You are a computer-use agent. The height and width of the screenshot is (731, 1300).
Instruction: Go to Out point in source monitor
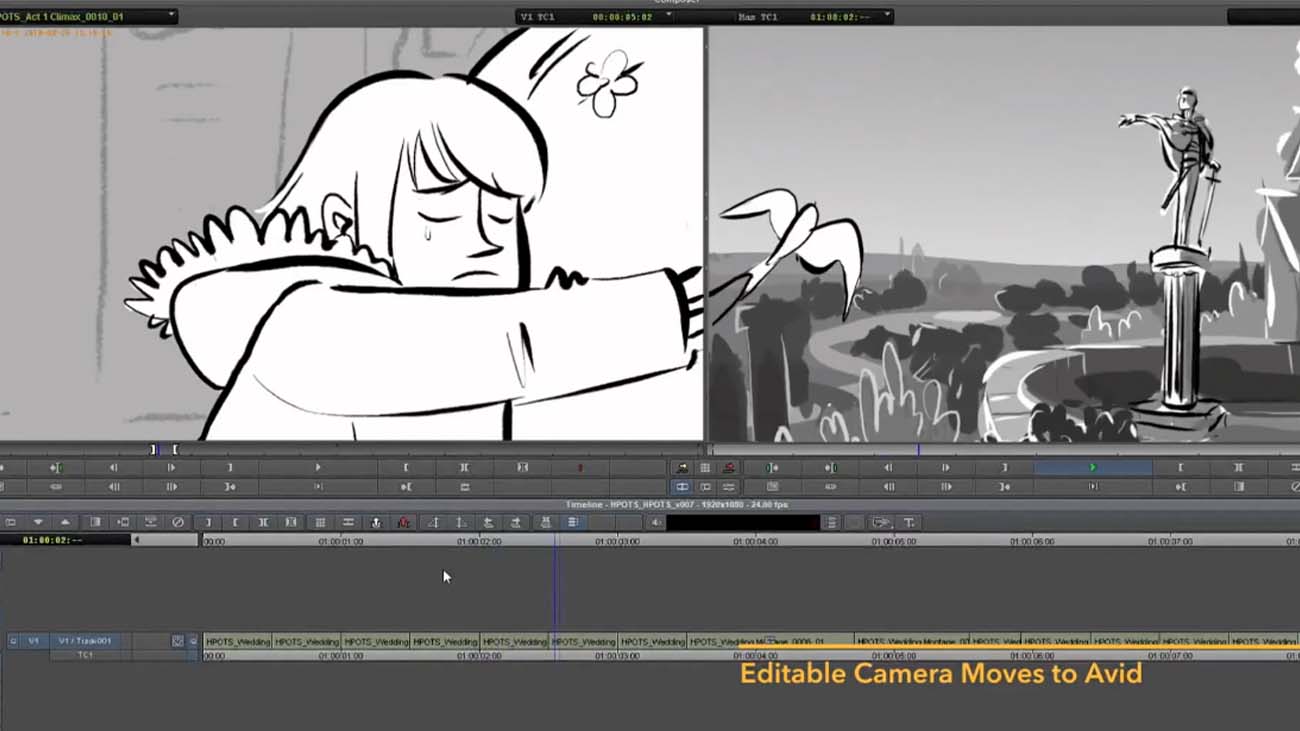(x=230, y=487)
